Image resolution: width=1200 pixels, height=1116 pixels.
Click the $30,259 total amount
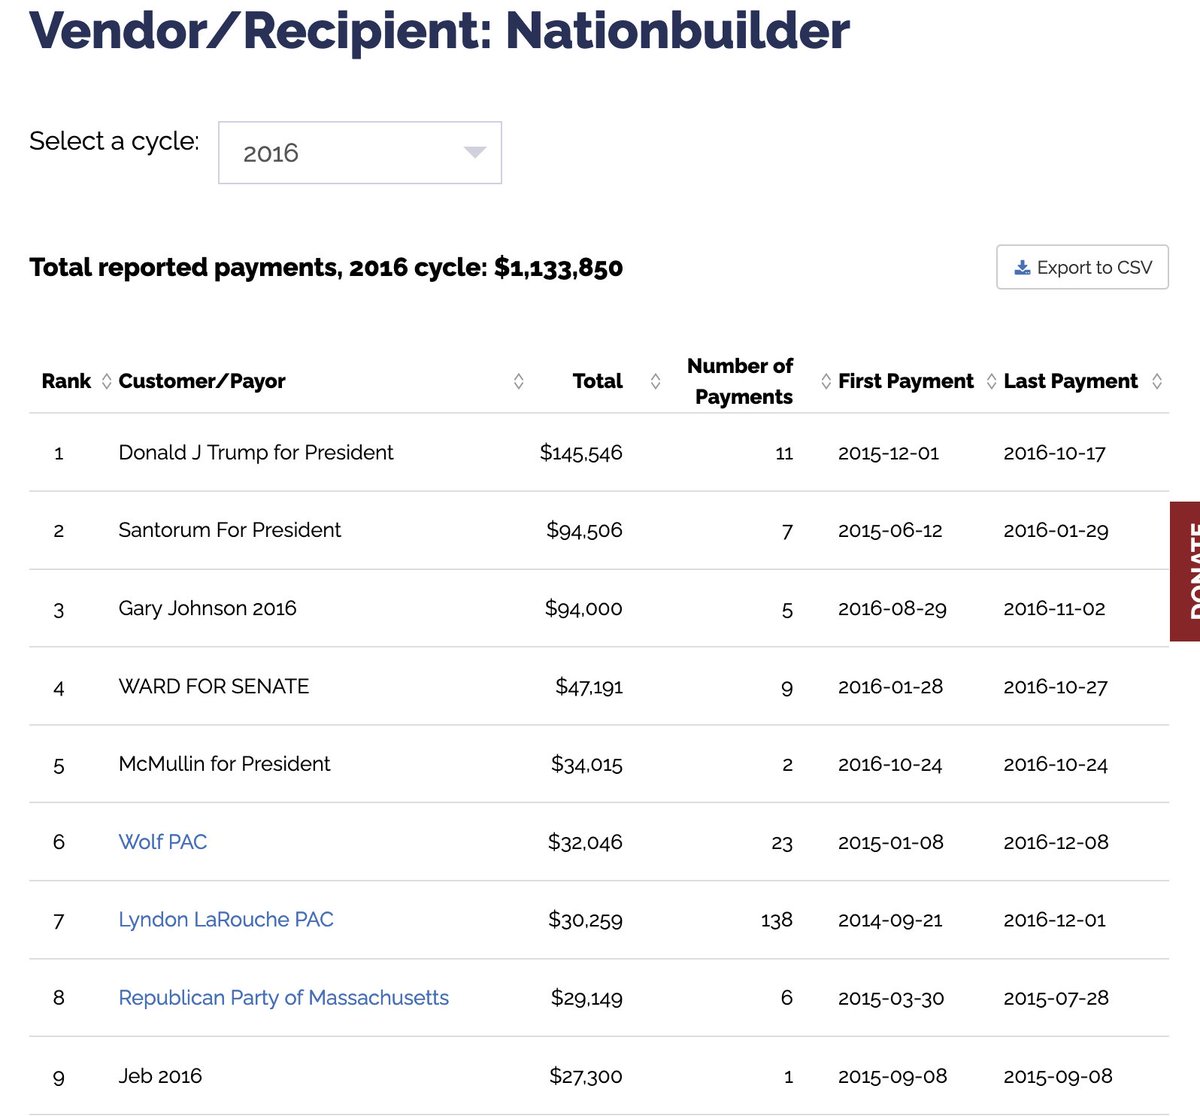pyautogui.click(x=585, y=920)
